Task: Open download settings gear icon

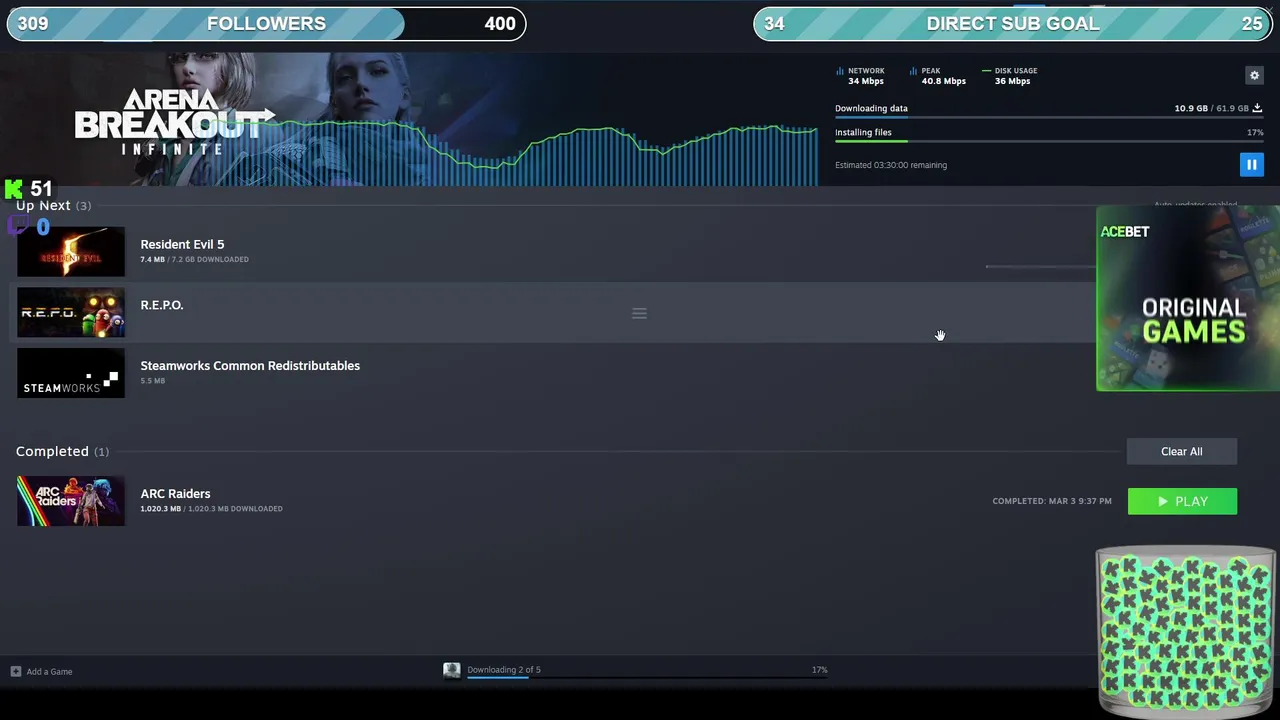Action: (x=1254, y=75)
